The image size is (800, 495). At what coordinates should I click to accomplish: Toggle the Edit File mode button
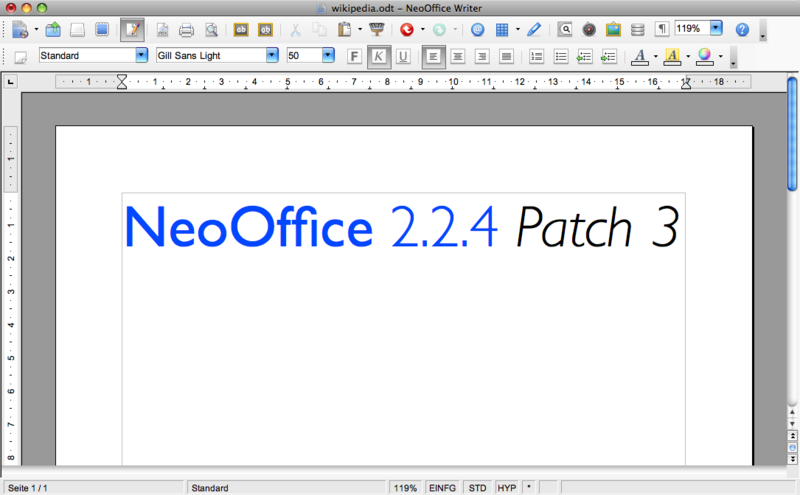click(132, 30)
